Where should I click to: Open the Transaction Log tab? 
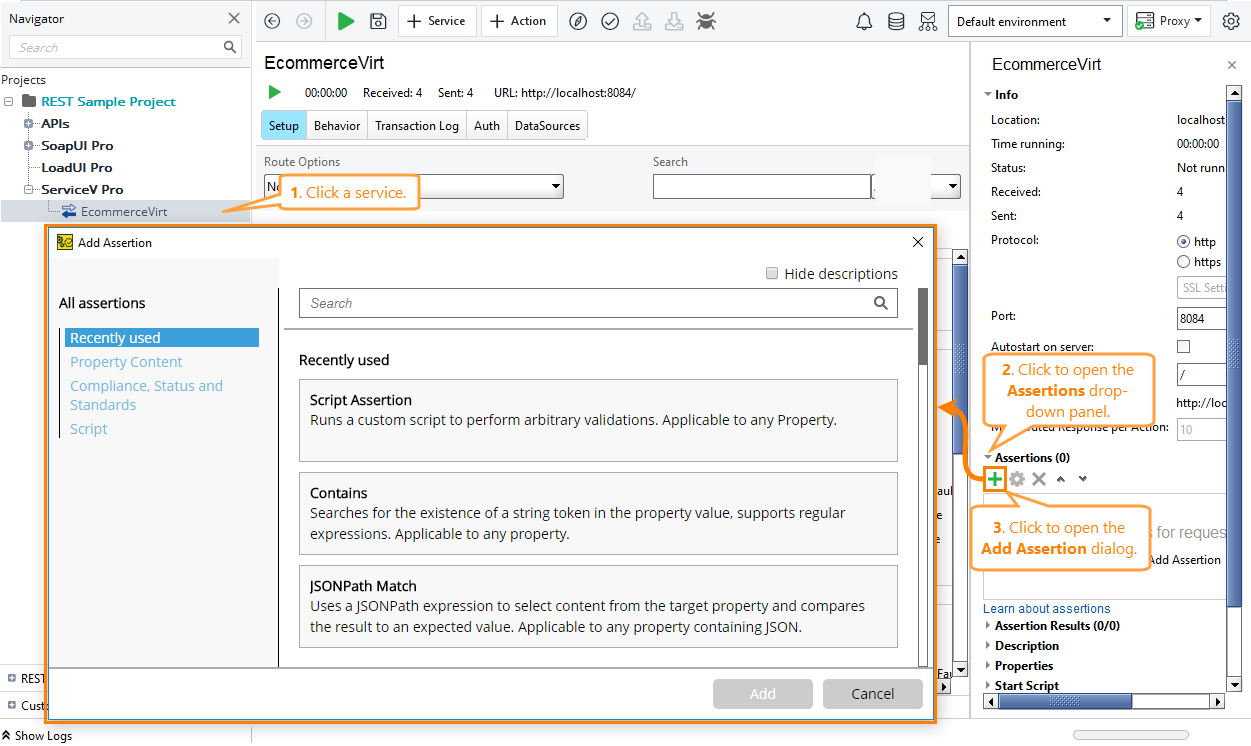(417, 126)
